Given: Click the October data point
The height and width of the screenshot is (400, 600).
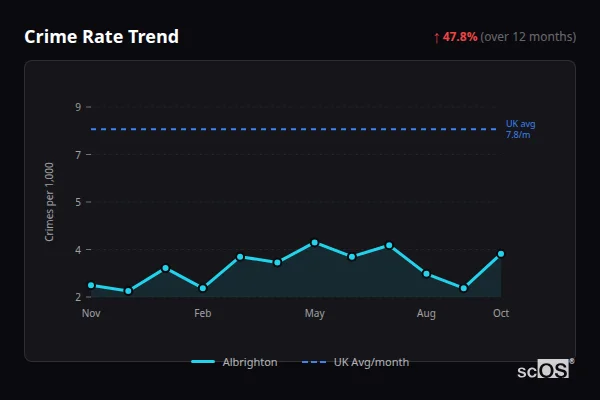Looking at the screenshot, I should pos(501,254).
